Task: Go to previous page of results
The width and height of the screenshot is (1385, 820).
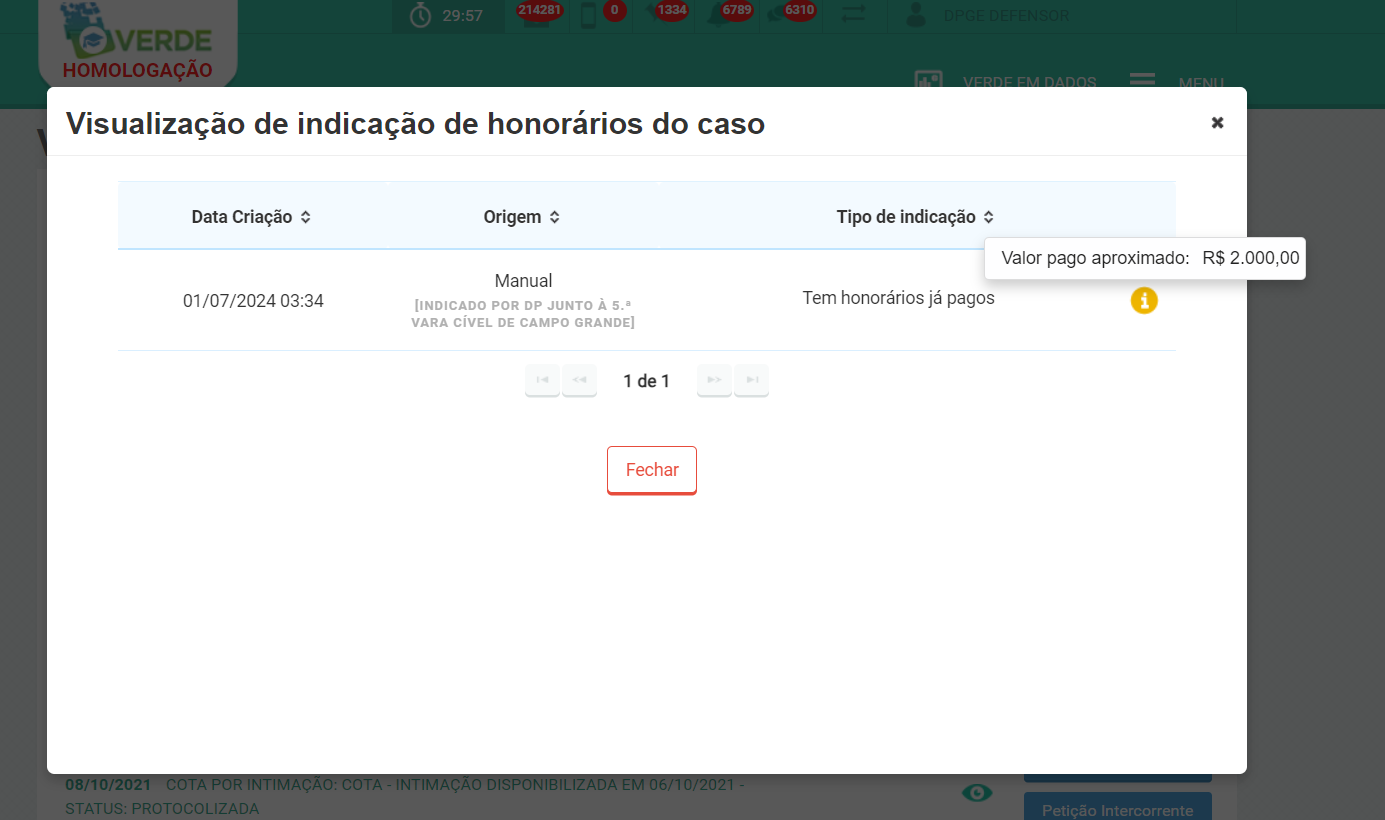Action: point(579,380)
